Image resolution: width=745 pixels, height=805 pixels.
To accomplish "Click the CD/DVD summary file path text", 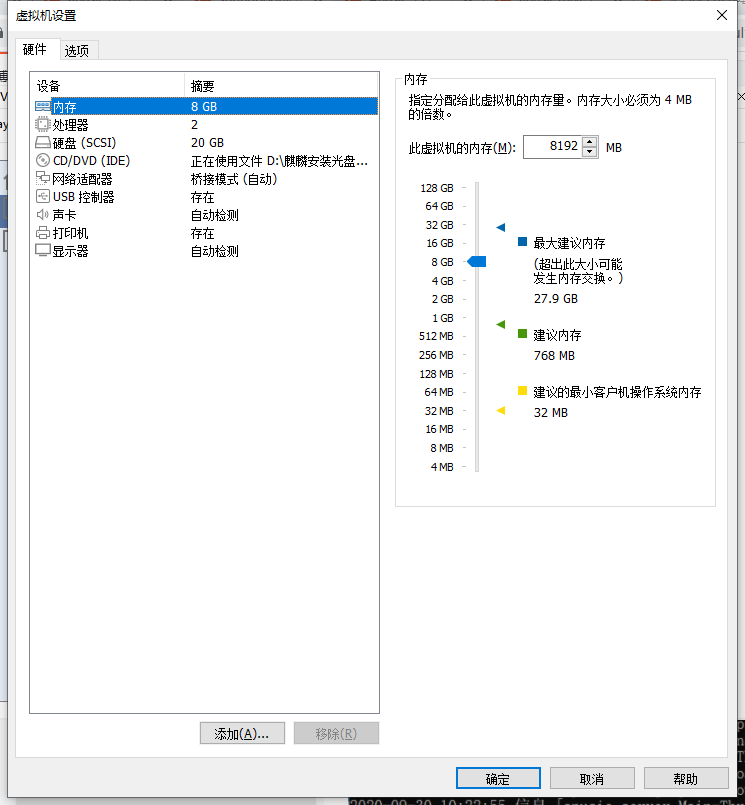I will click(x=279, y=161).
